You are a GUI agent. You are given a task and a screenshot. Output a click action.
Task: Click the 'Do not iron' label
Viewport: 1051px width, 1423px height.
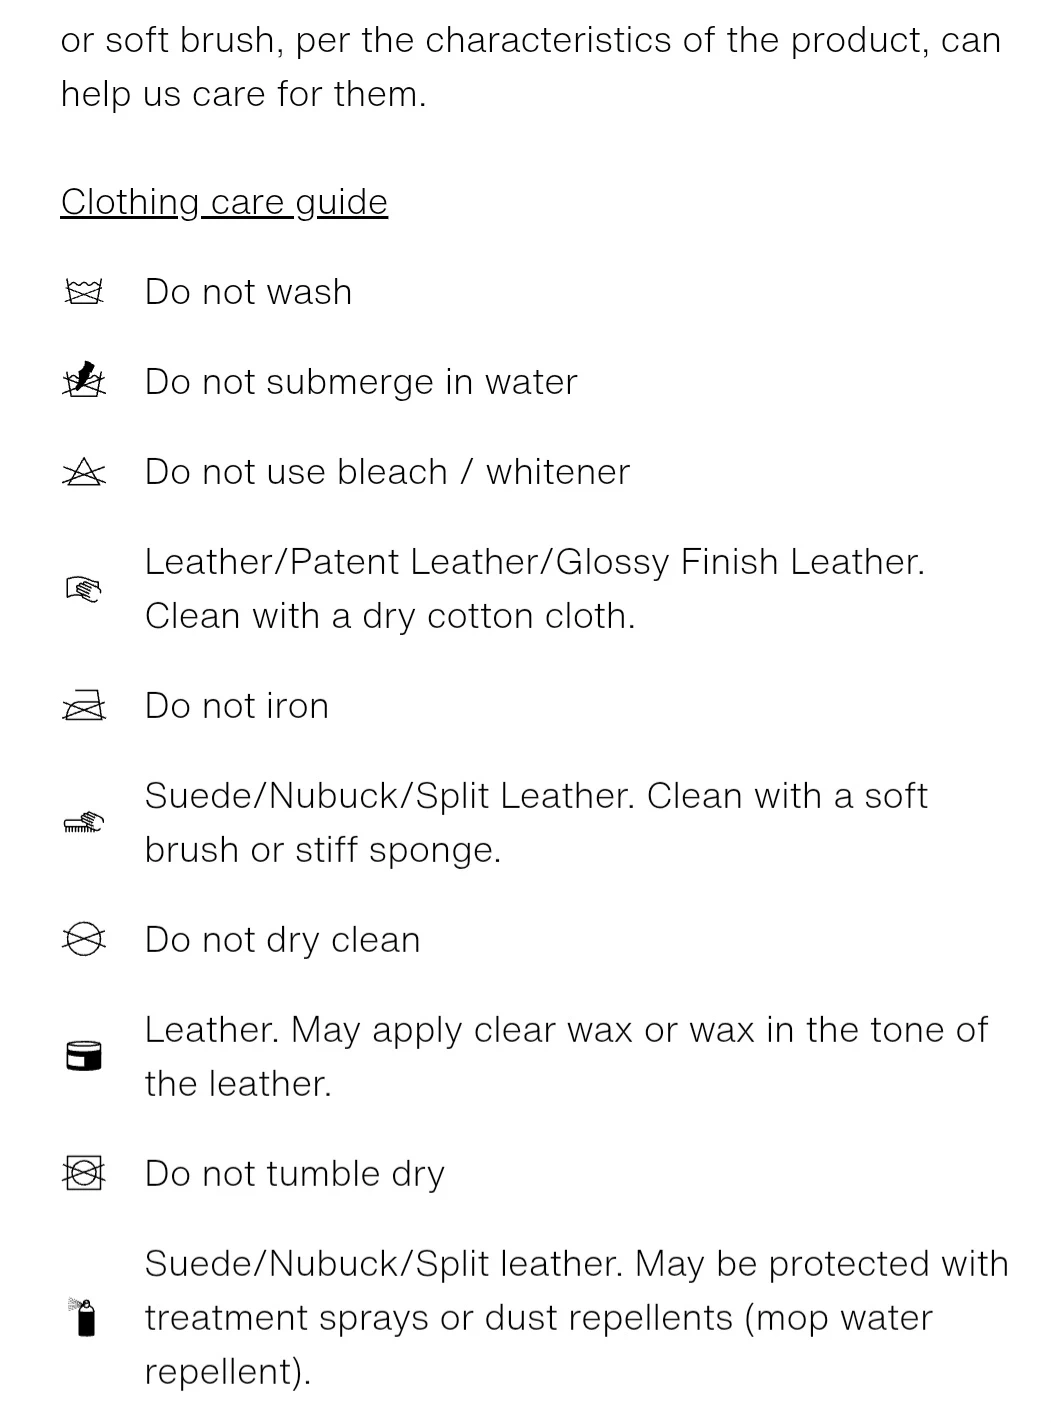tap(237, 706)
